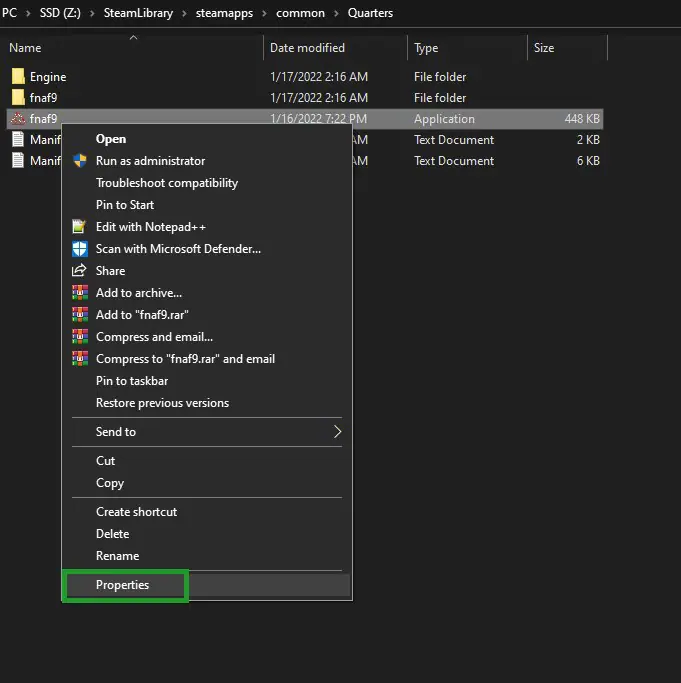This screenshot has height=683, width=681.
Task: Expand the chevron after SteamLibrary
Action: click(x=184, y=14)
